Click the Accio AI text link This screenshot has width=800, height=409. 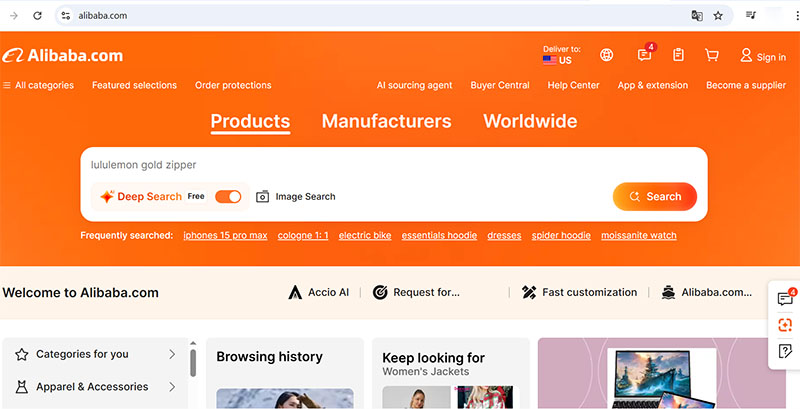pos(329,292)
